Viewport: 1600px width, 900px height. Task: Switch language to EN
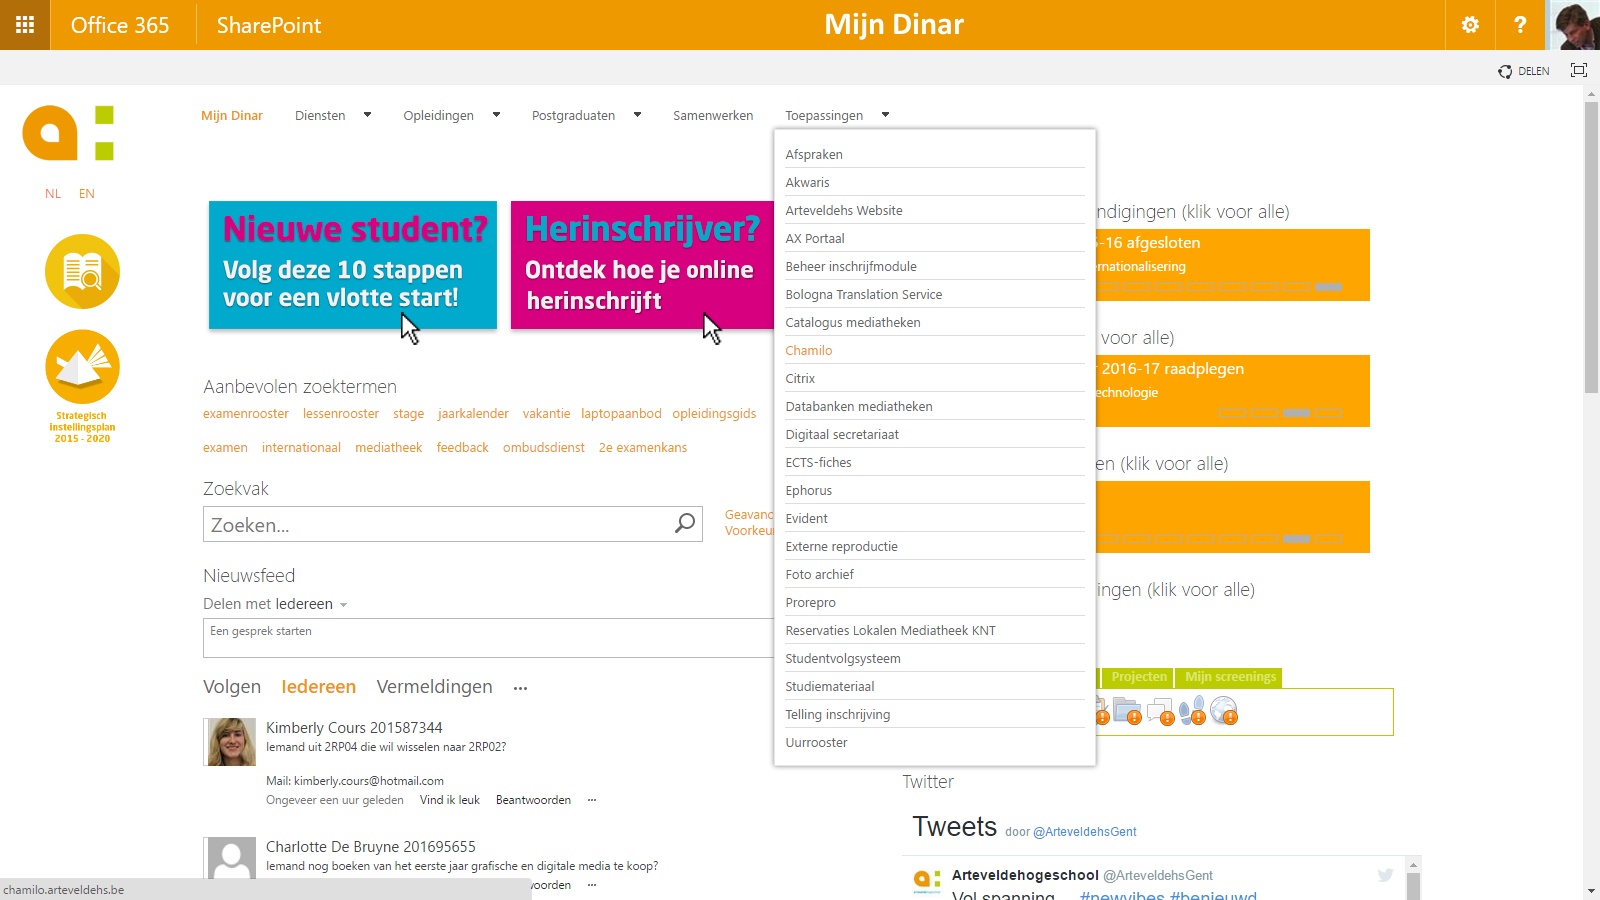click(x=87, y=194)
